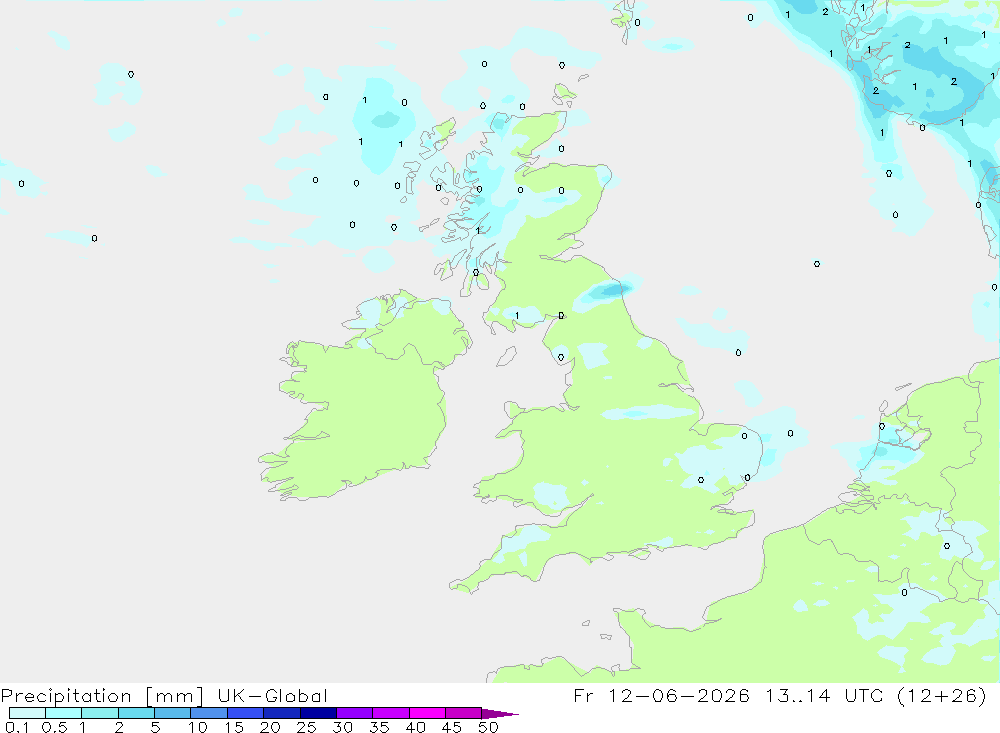Click the '1' value over southwest Scotland
The width and height of the screenshot is (1000, 733).
[517, 316]
